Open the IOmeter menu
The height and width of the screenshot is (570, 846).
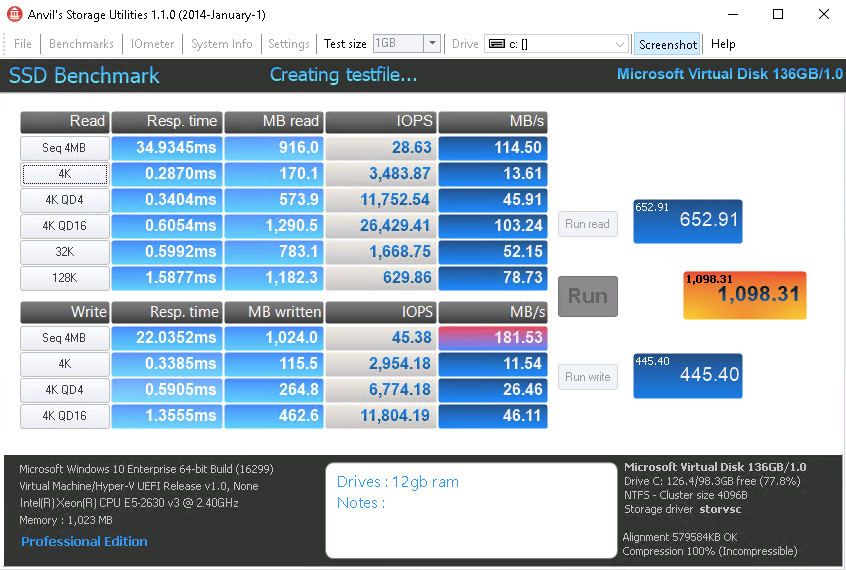coord(153,44)
